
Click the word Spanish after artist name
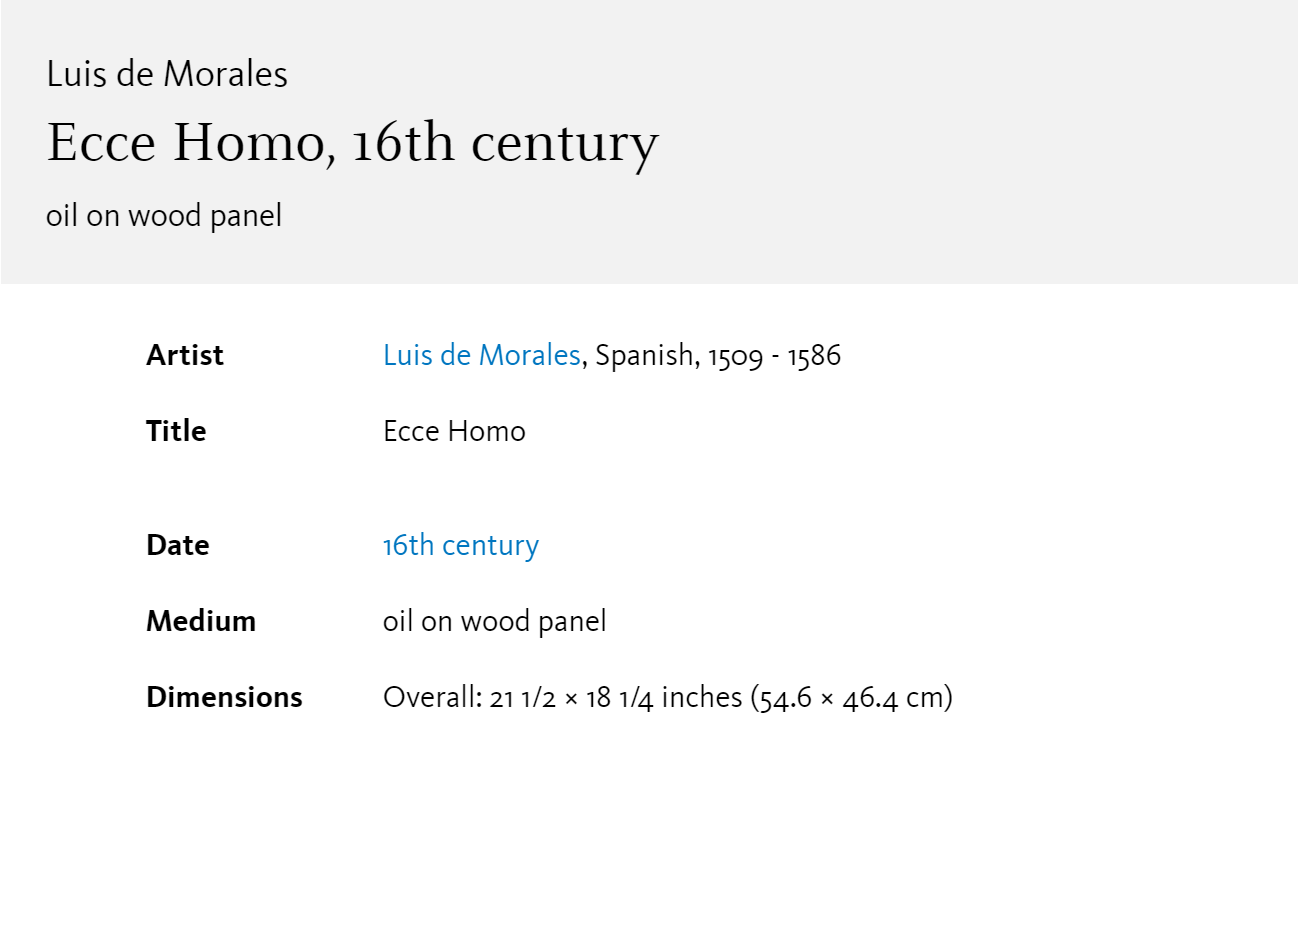(644, 355)
